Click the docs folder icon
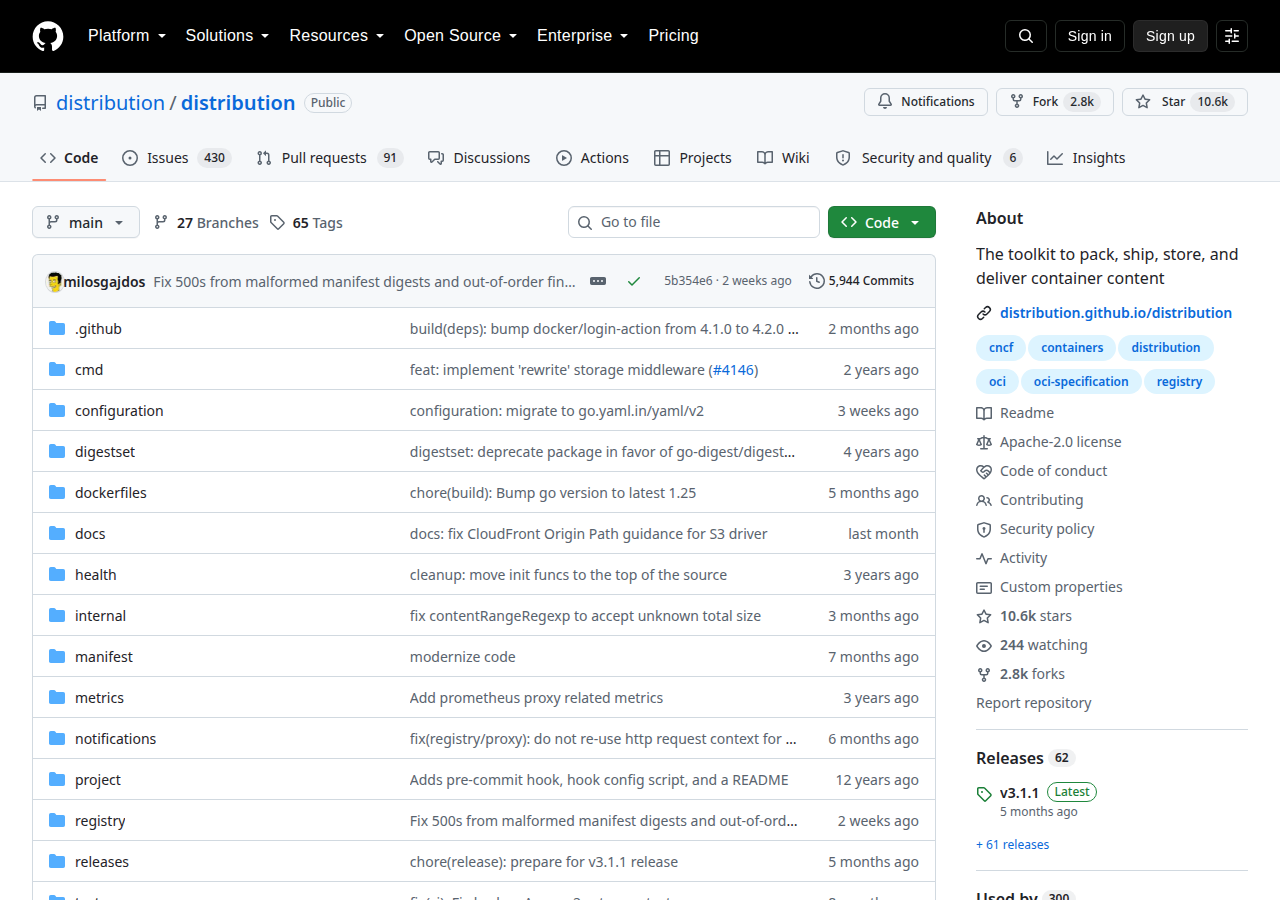 point(57,534)
